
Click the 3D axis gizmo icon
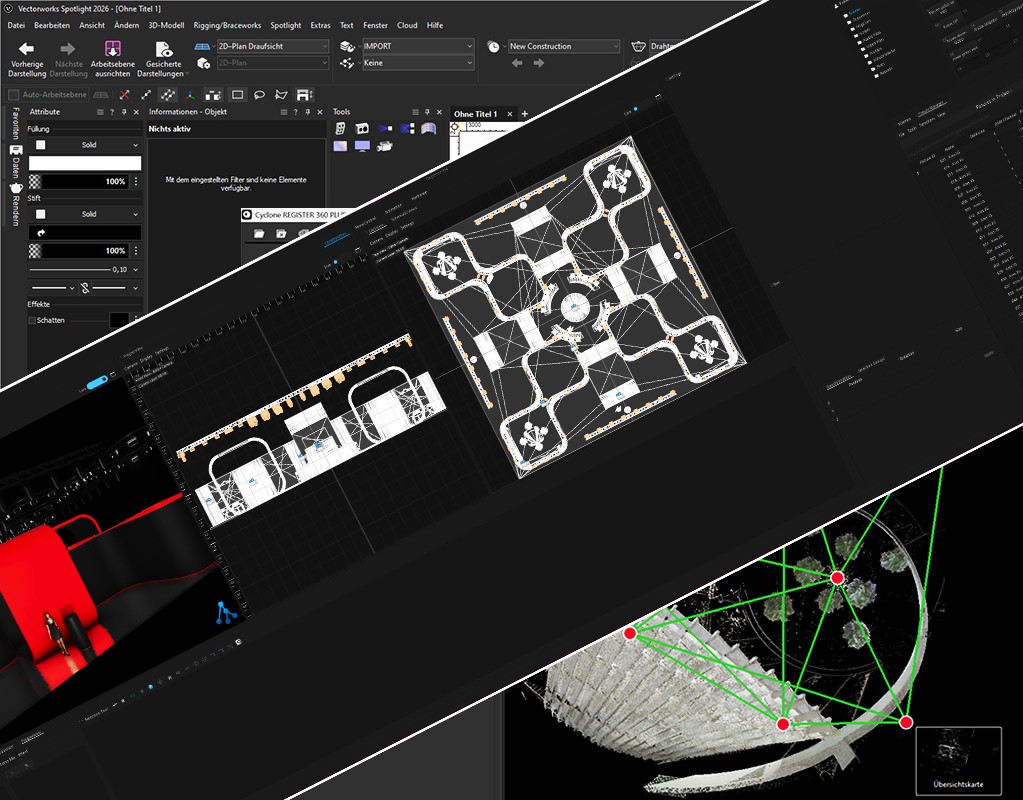190,95
